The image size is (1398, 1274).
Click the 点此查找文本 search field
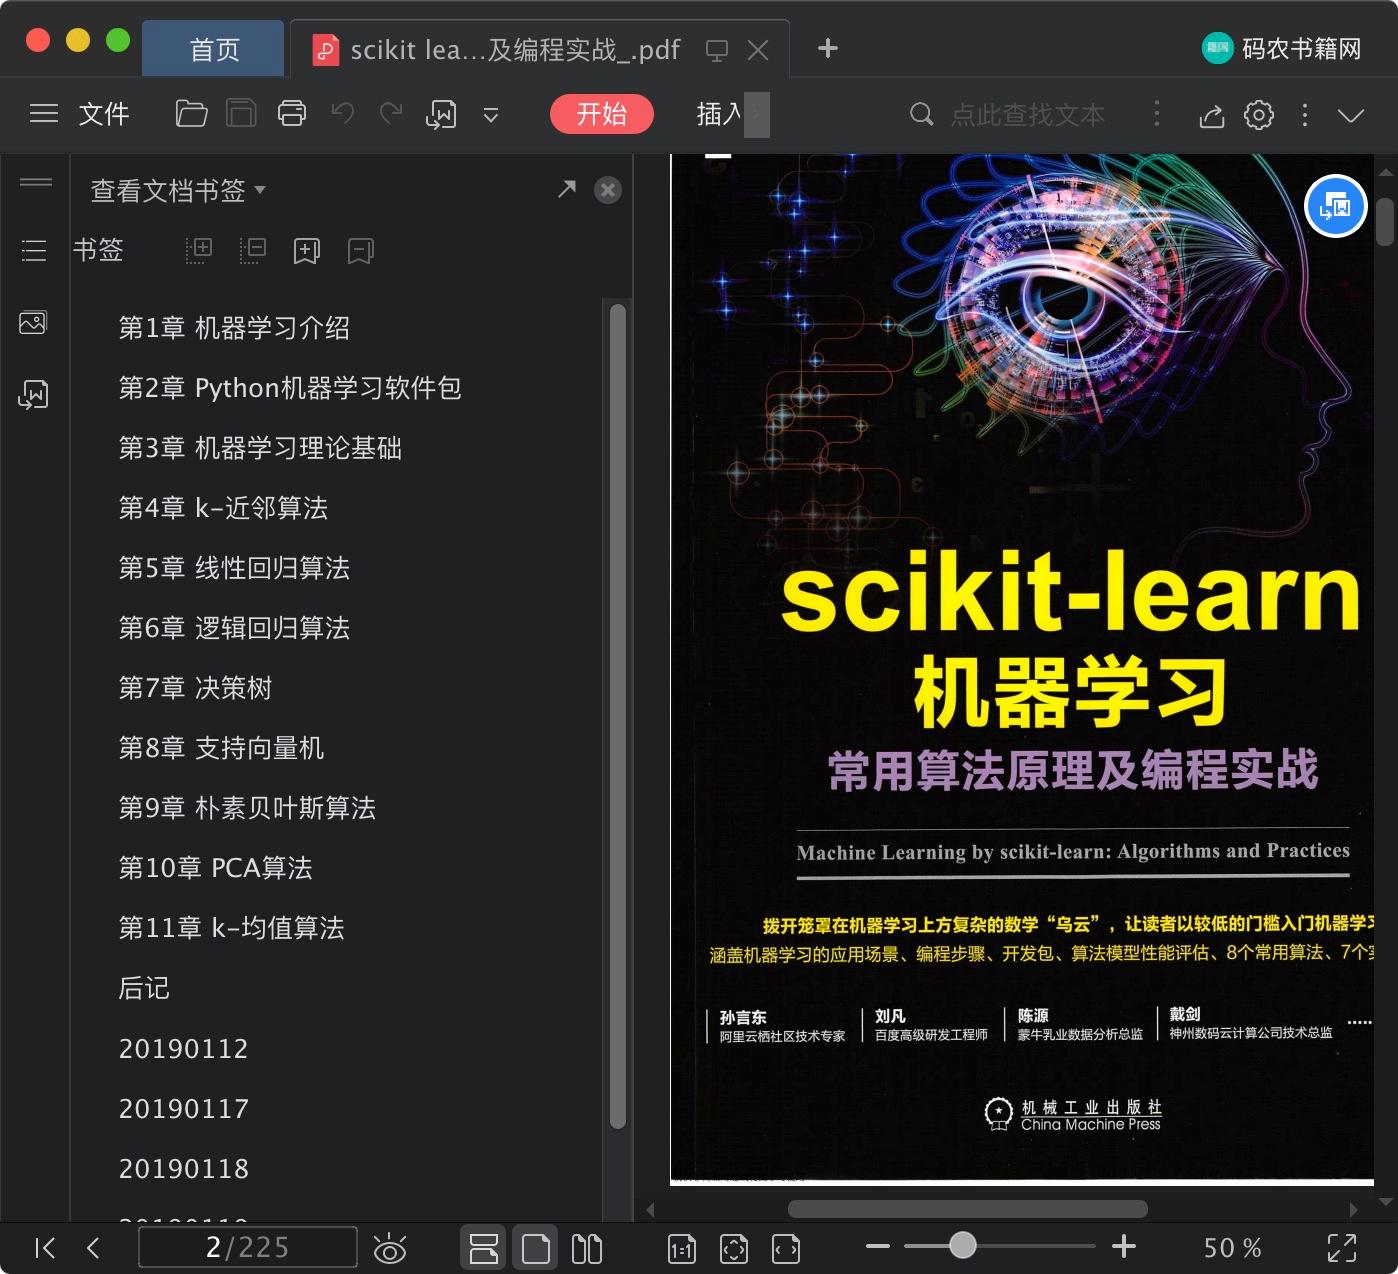[1027, 115]
